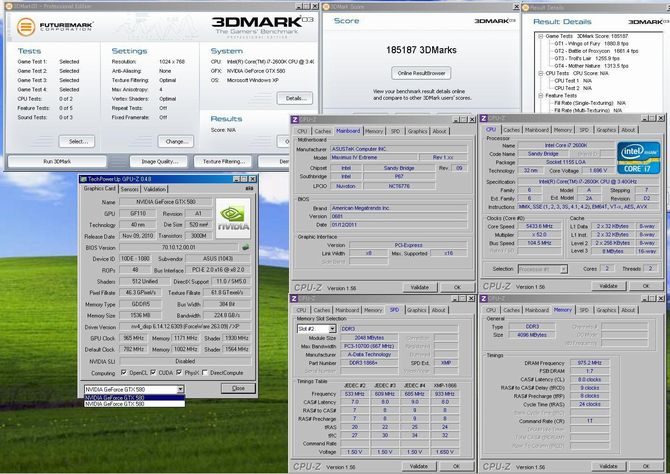
Task: Open the GPU selector dropdown arrow in GPU-Z
Action: tap(180, 389)
